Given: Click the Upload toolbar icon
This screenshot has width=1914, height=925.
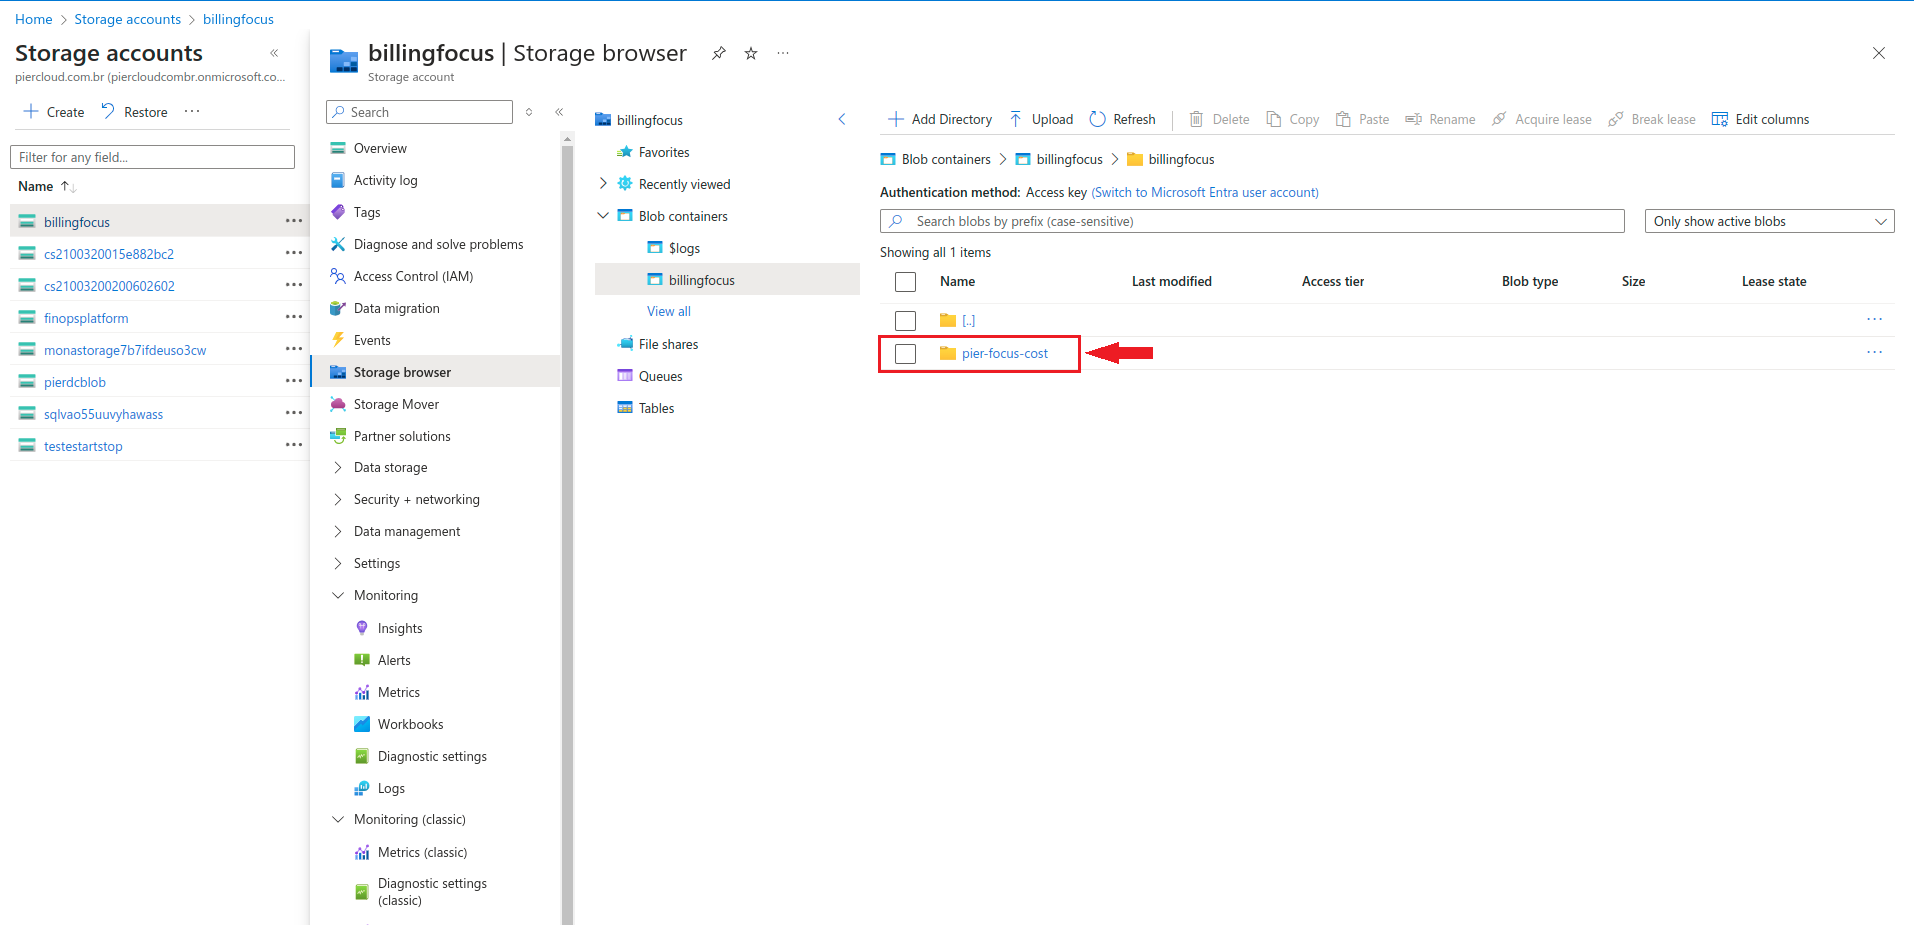Looking at the screenshot, I should (x=1016, y=119).
